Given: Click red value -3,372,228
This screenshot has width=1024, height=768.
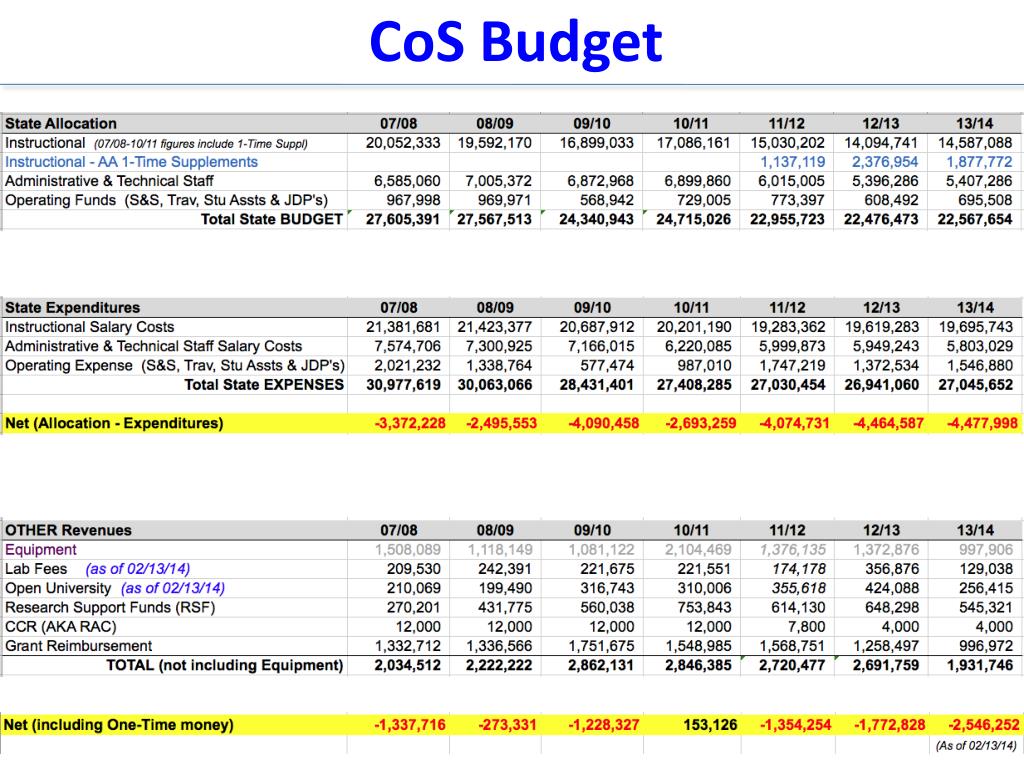Looking at the screenshot, I should pos(409,423).
